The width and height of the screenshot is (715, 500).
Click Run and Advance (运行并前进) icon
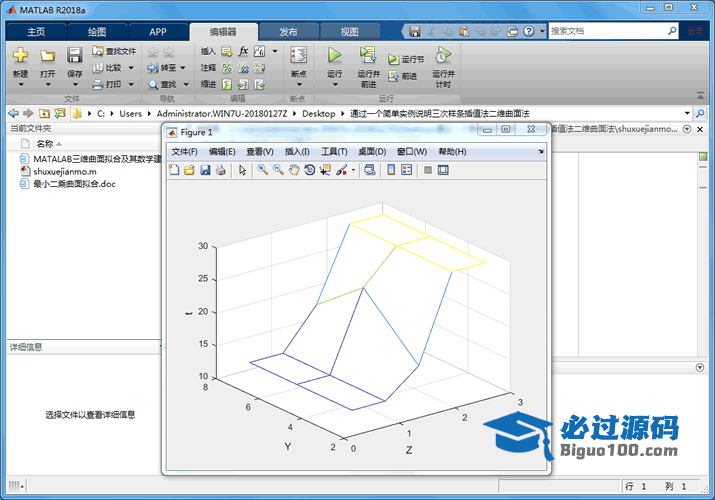point(368,55)
